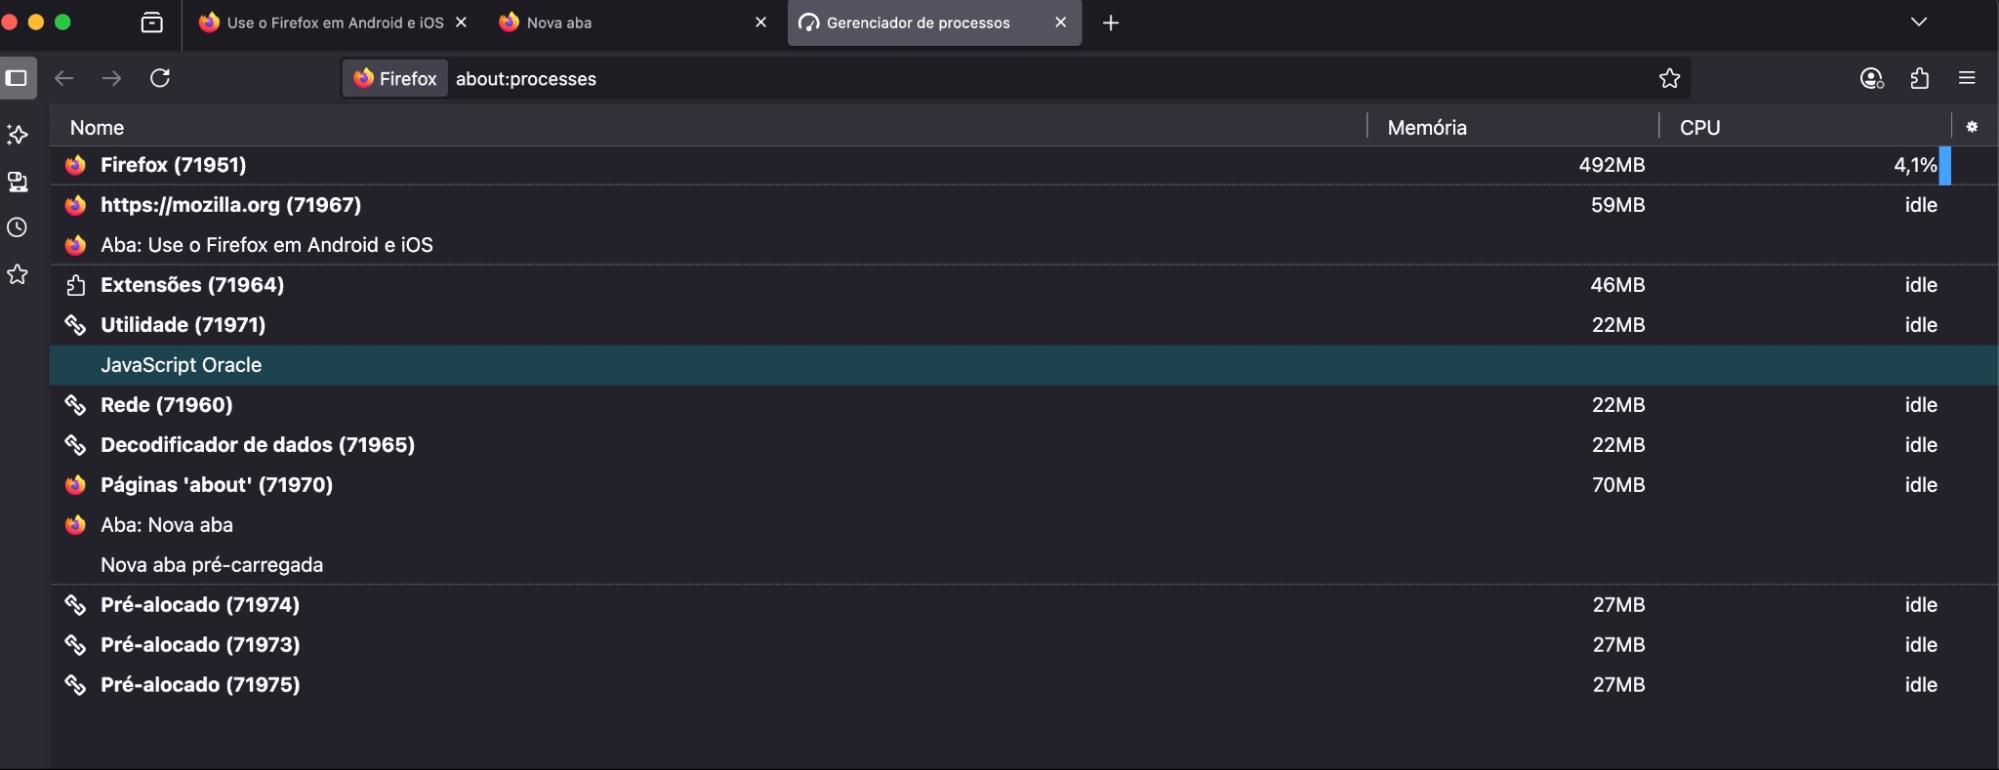The width and height of the screenshot is (1999, 770).
Task: Open synced tabs sidebar icon
Action: (x=17, y=181)
